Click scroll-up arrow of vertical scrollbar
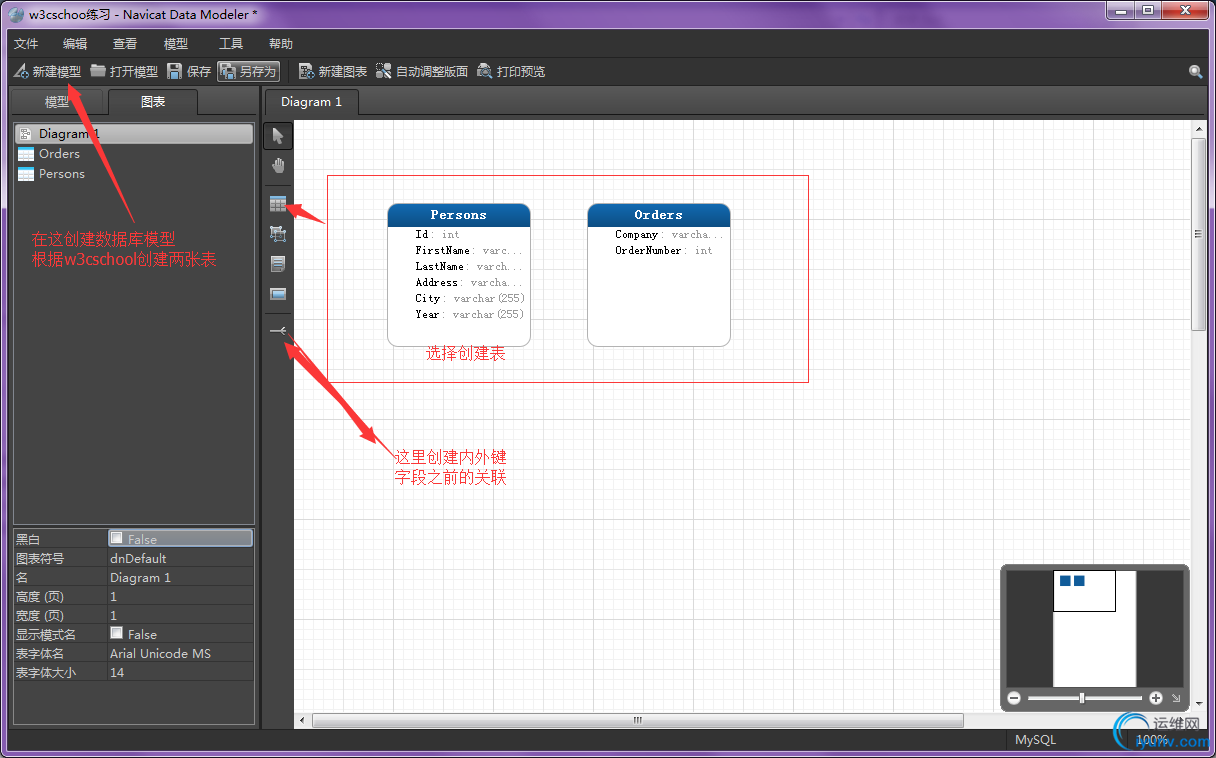 click(1199, 128)
